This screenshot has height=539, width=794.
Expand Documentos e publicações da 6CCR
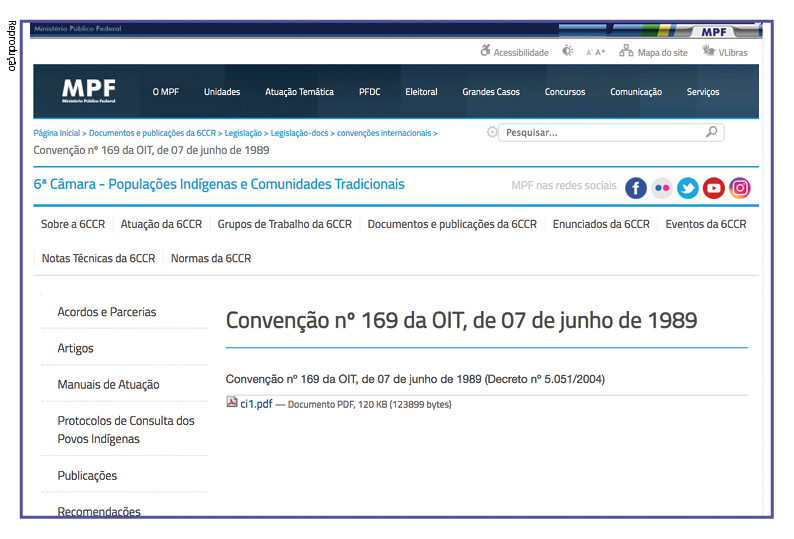click(x=452, y=224)
